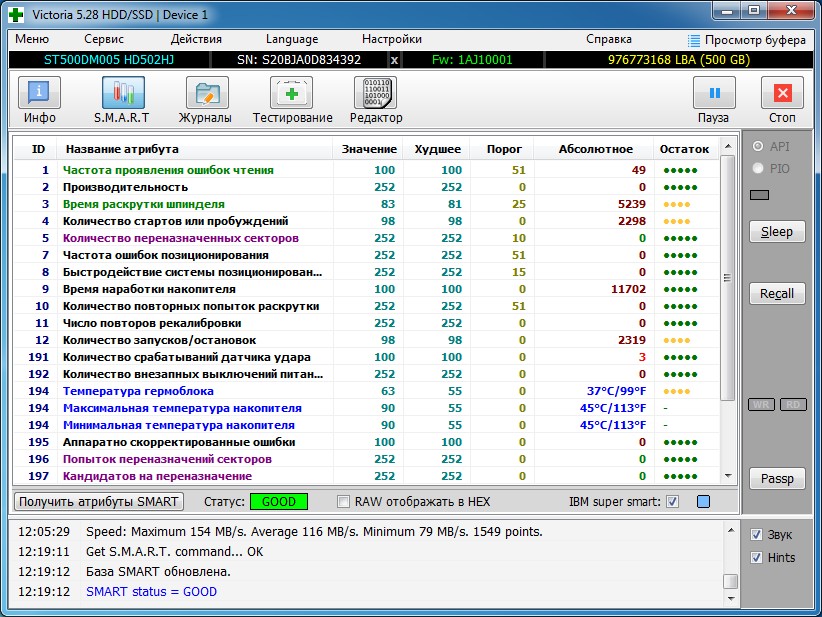Select the Время раскрутки шпинделя row

coord(367,204)
